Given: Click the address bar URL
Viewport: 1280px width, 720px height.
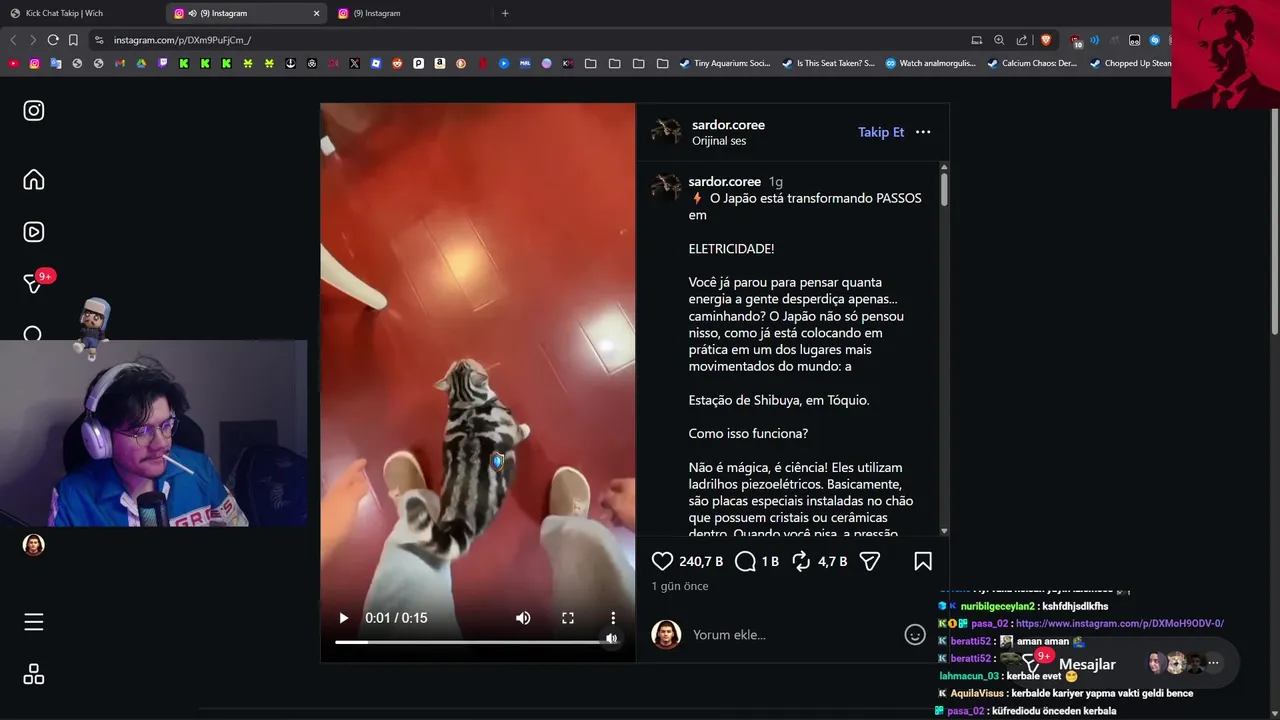Looking at the screenshot, I should [182, 40].
